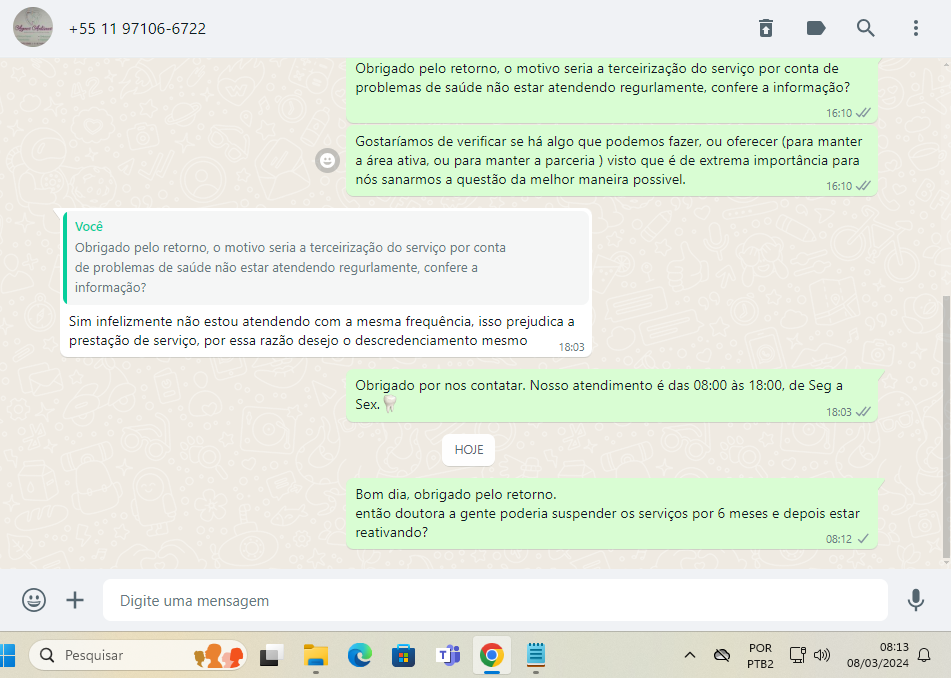951x678 pixels.
Task: Search within the conversation using magnifier icon
Action: (866, 28)
